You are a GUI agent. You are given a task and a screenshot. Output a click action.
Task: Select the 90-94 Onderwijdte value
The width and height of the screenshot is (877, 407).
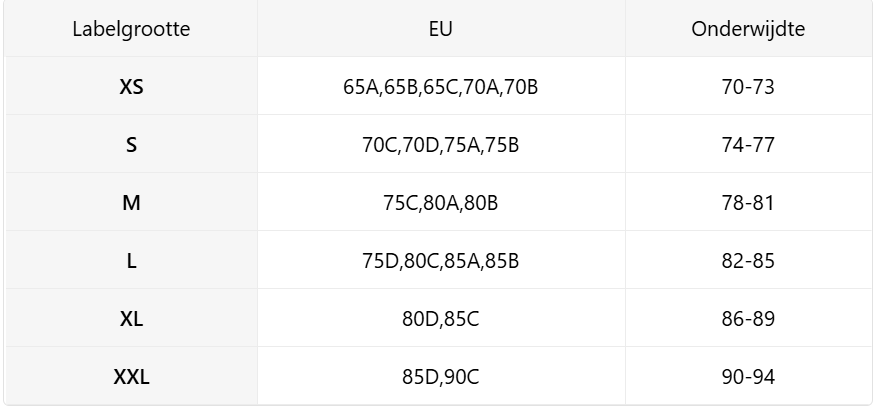coord(748,377)
